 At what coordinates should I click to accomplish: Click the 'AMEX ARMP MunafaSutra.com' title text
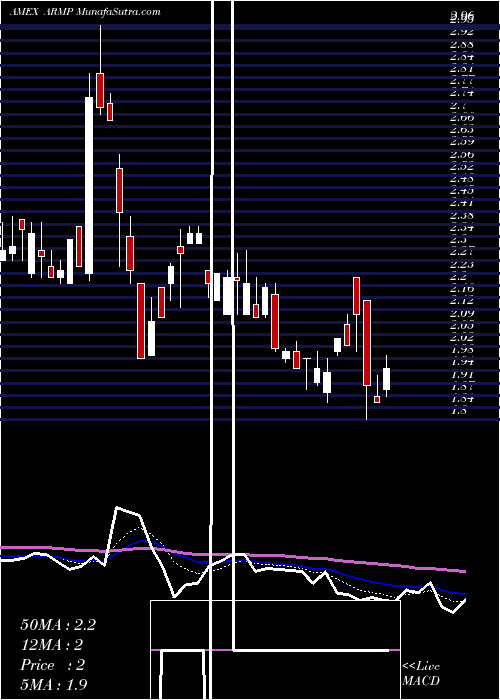(x=85, y=12)
